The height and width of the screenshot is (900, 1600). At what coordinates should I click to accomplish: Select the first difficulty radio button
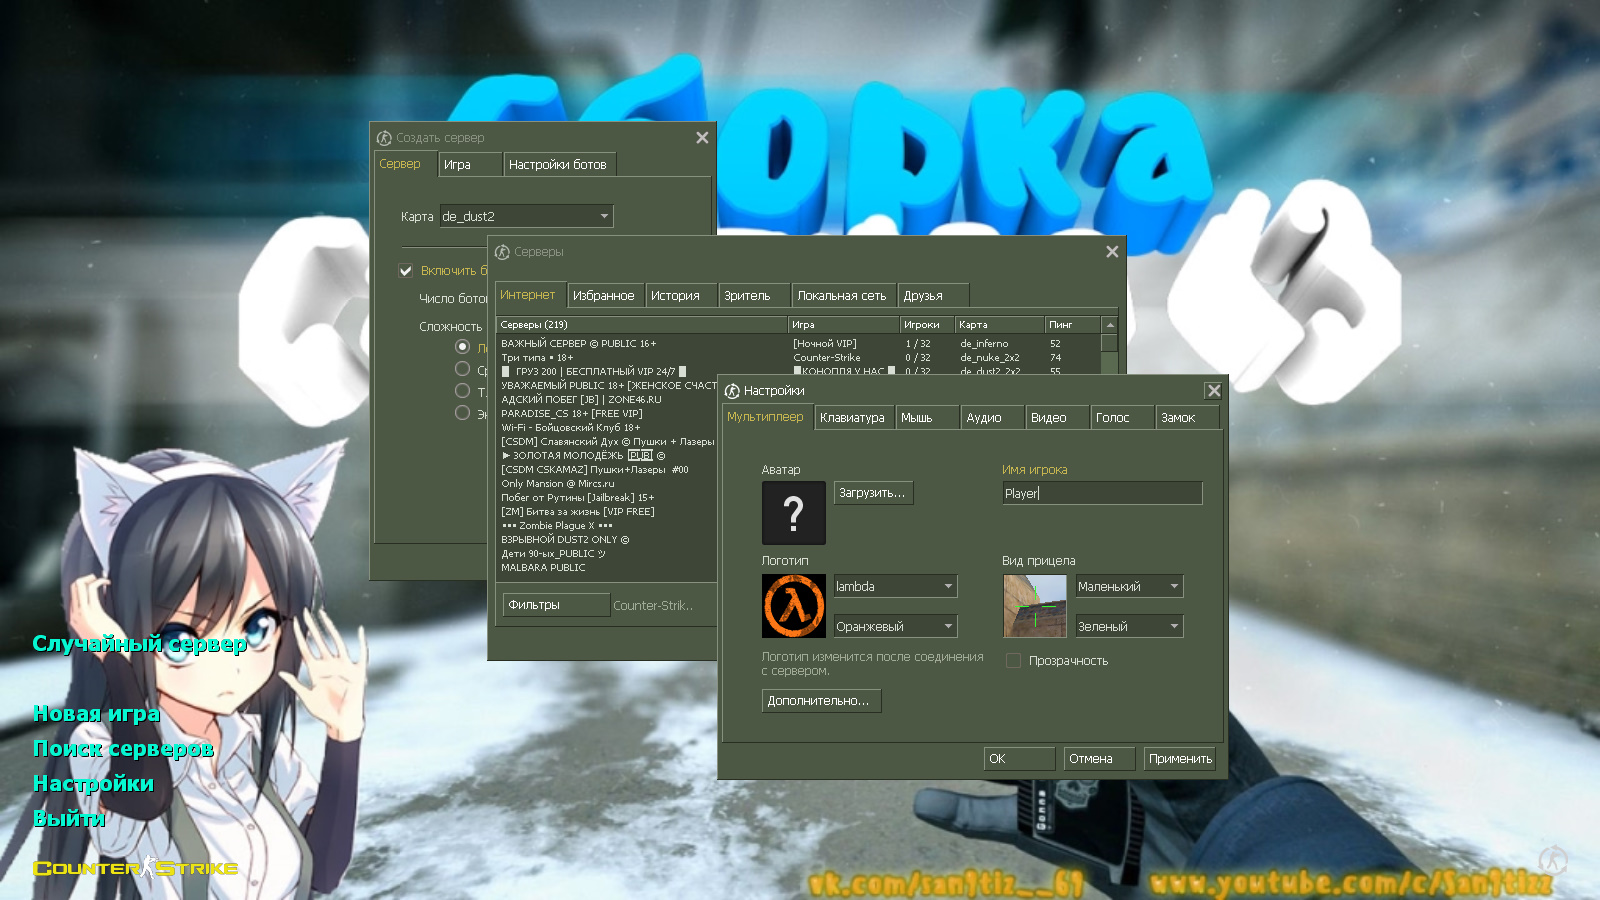462,347
